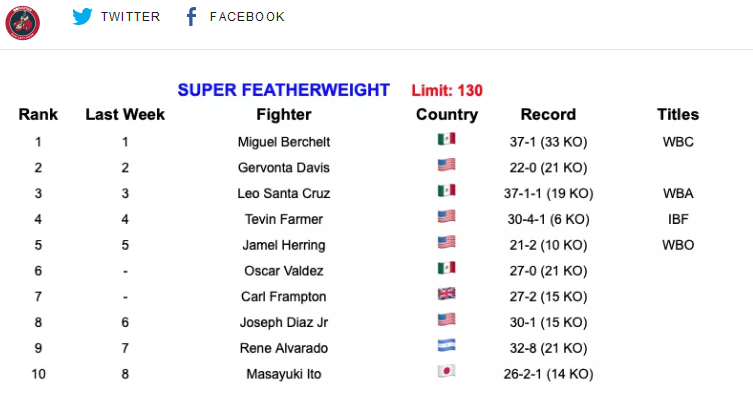Click the Titles column header
Image resolution: width=753 pixels, height=407 pixels.
click(678, 114)
